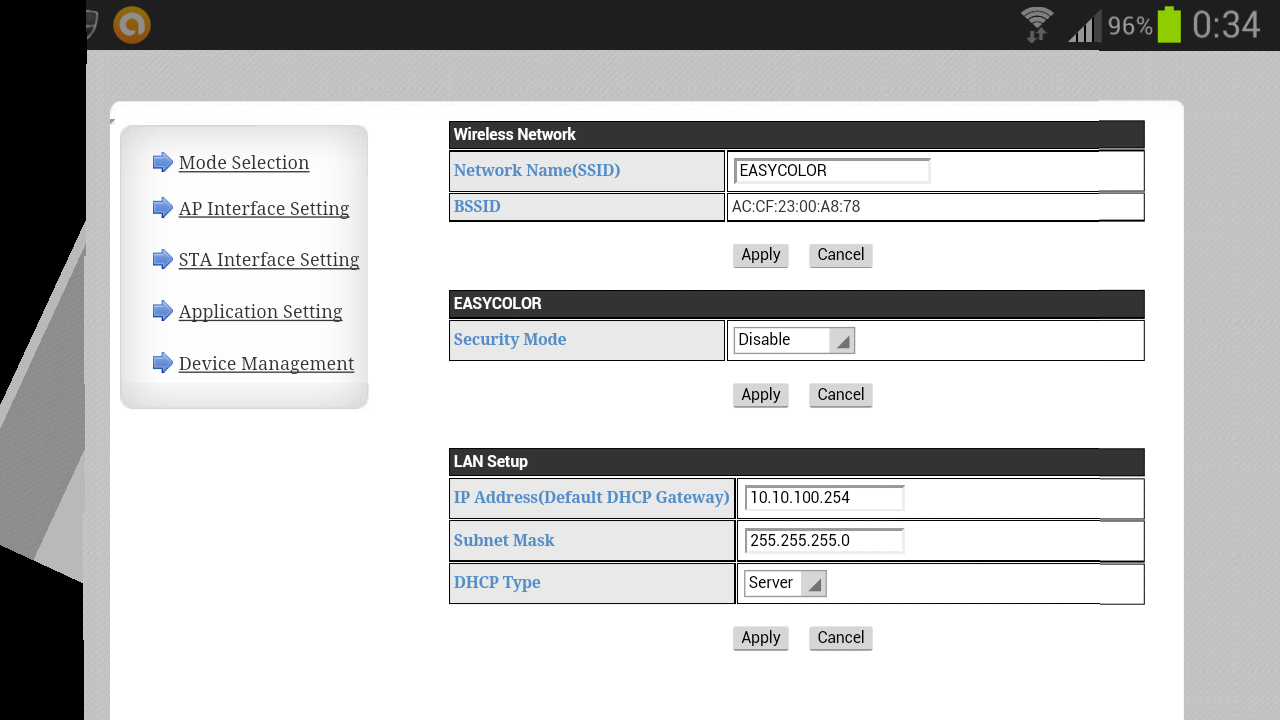Click the Network Name(SSID) label
1280x720 pixels.
[537, 170]
